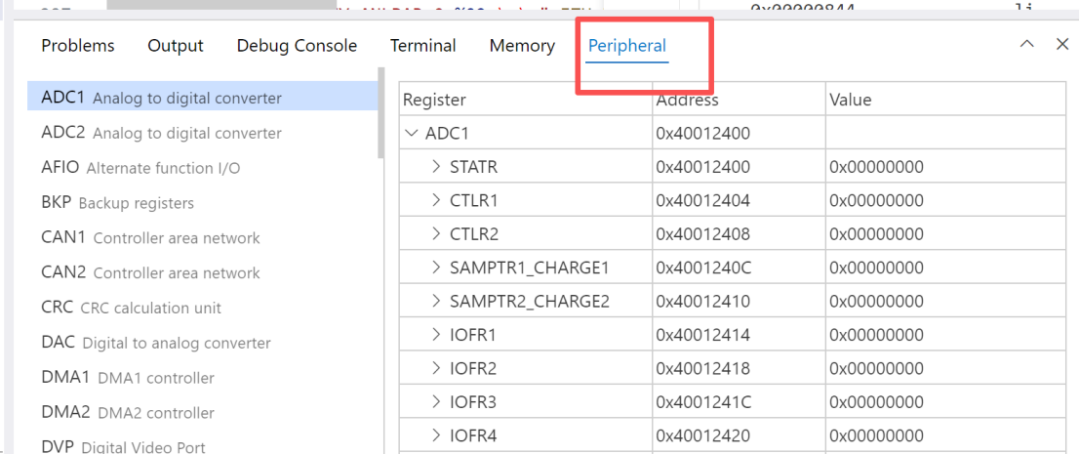Image resolution: width=1080 pixels, height=454 pixels.
Task: Click the peripheral list vertical scrollbar
Action: [x=381, y=113]
